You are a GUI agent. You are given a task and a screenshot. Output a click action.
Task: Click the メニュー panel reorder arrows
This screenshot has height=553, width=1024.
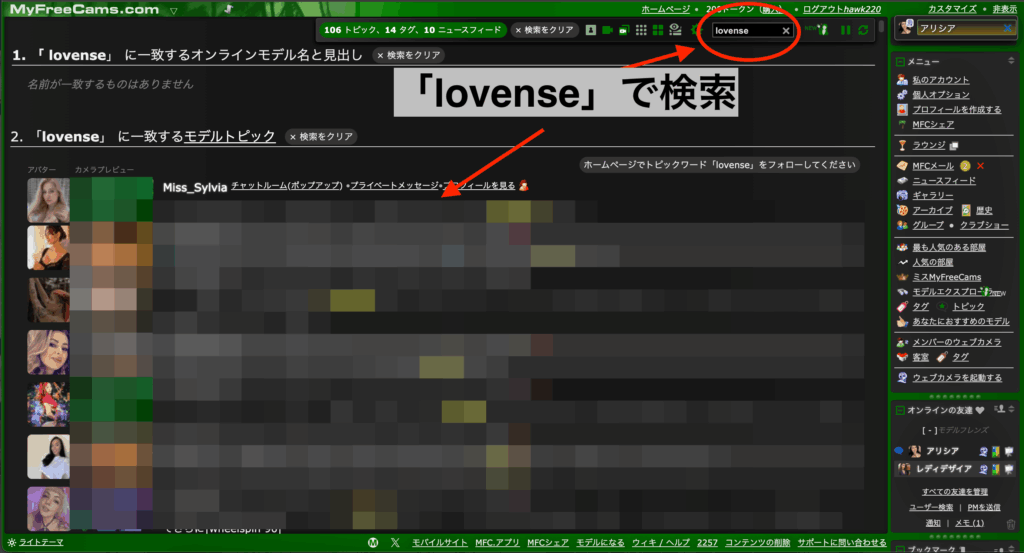pos(1011,61)
